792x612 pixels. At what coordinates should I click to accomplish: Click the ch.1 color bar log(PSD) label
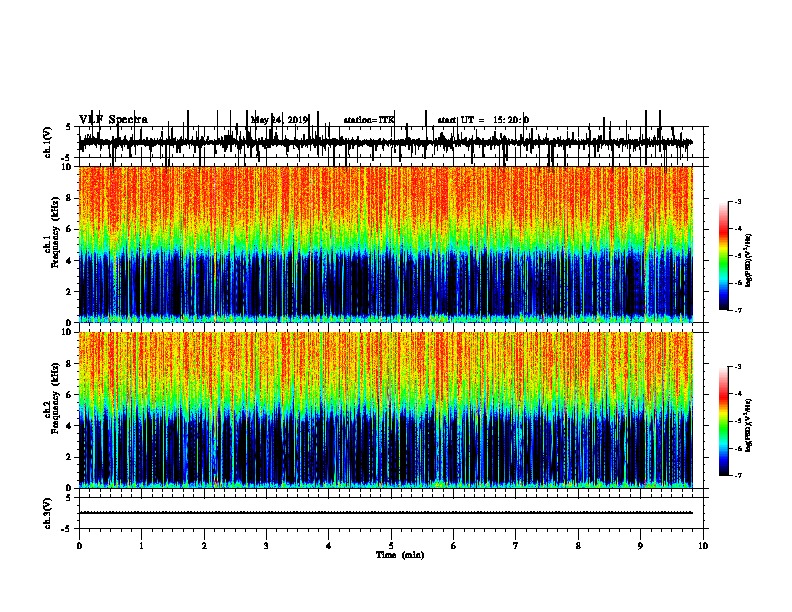749,261
